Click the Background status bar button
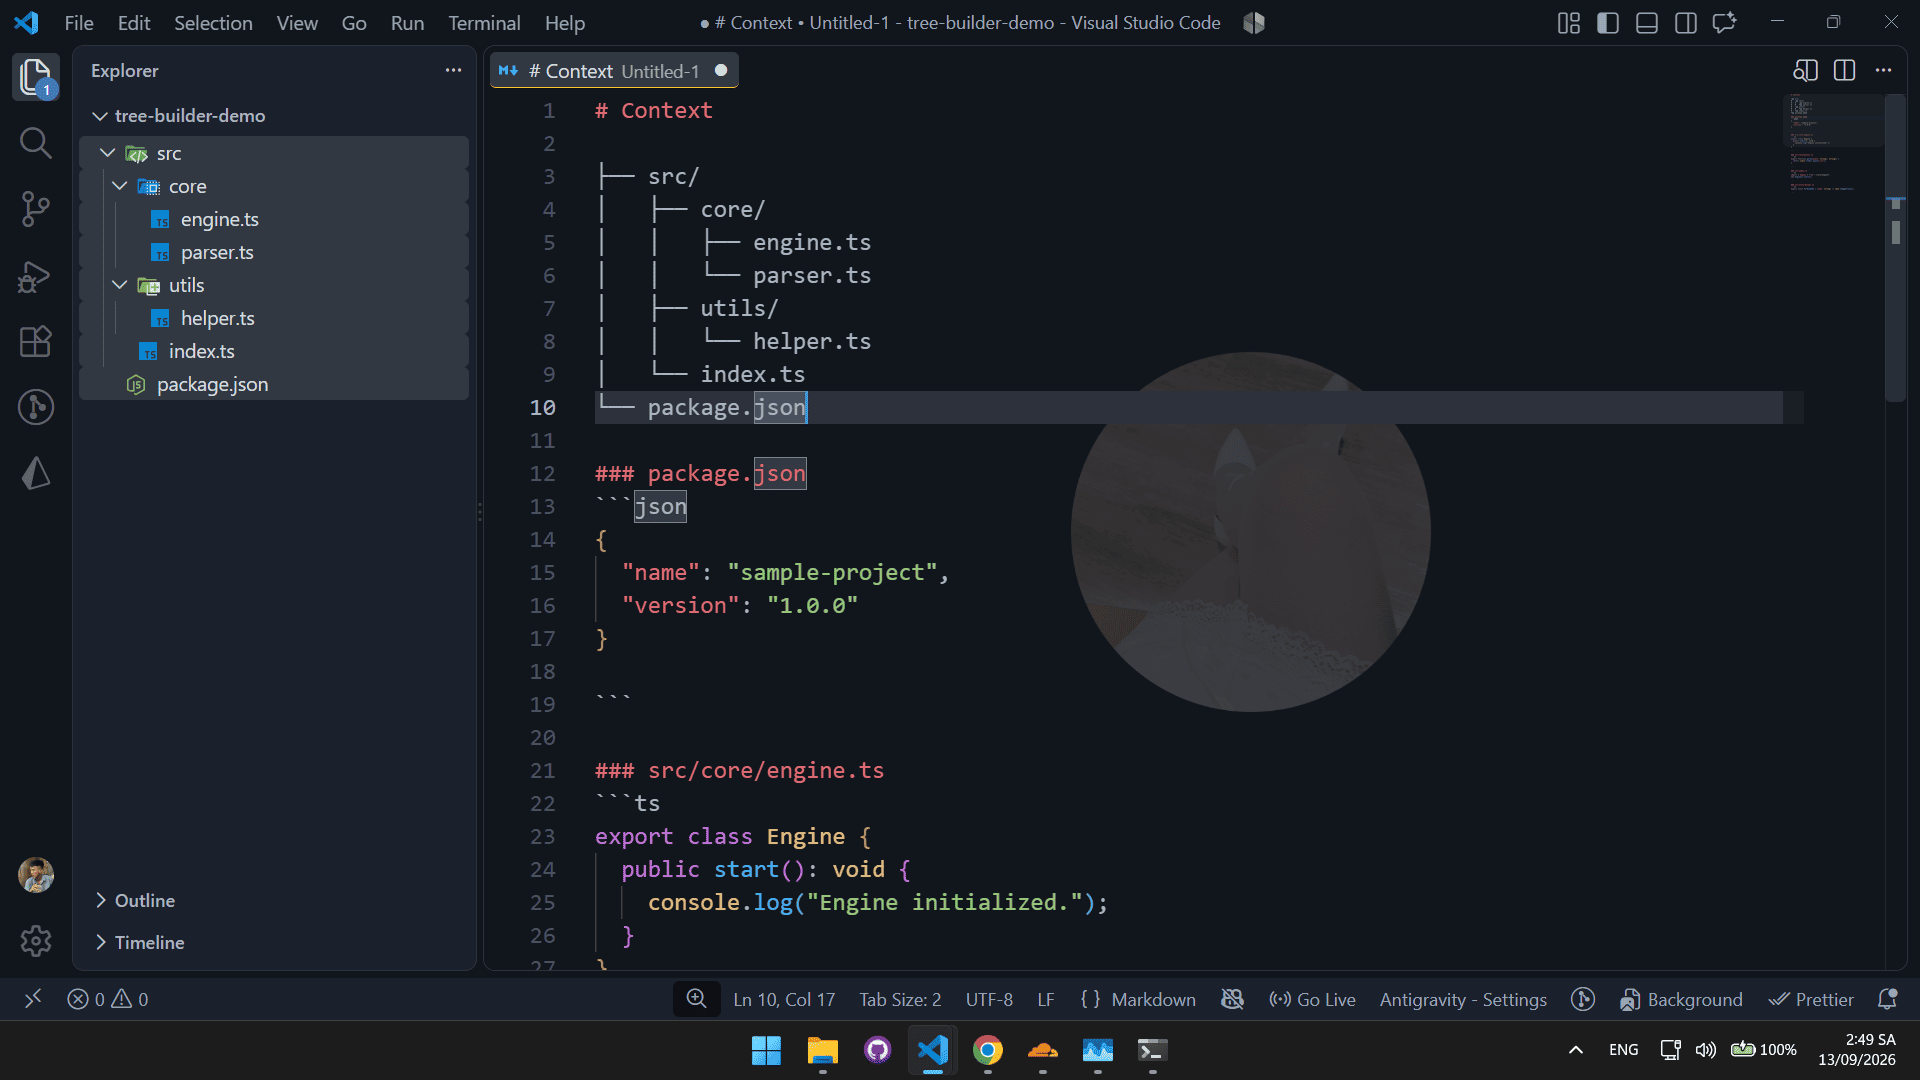 point(1681,999)
